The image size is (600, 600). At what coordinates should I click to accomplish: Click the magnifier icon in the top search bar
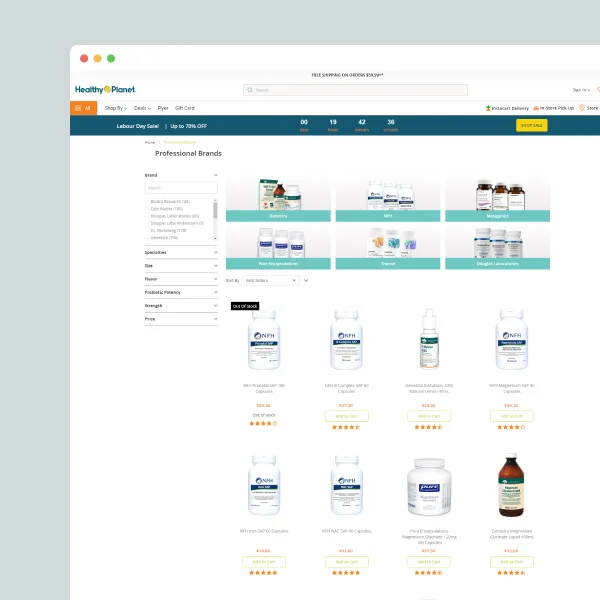pyautogui.click(x=250, y=90)
